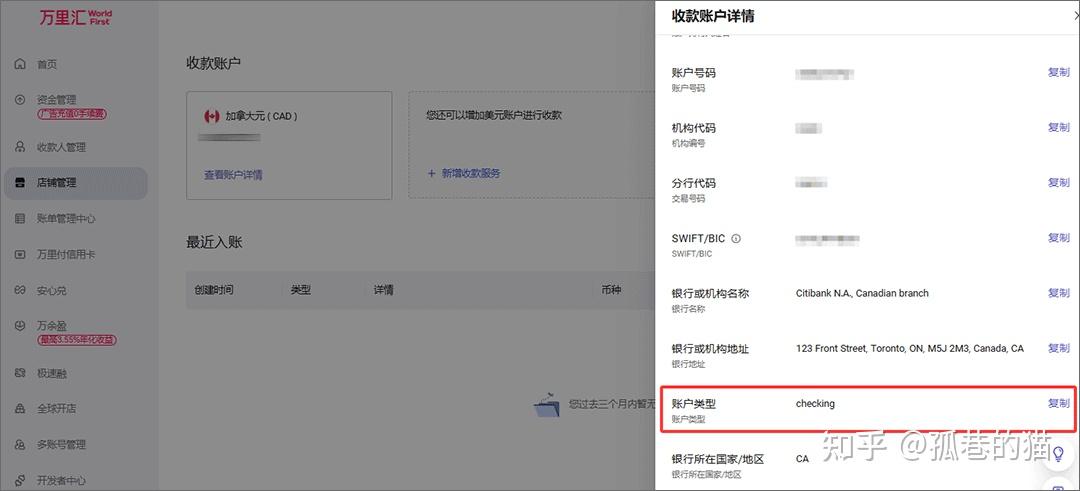This screenshot has width=1080, height=491.
Task: Click the 类型 column header
Action: pyautogui.click(x=301, y=290)
